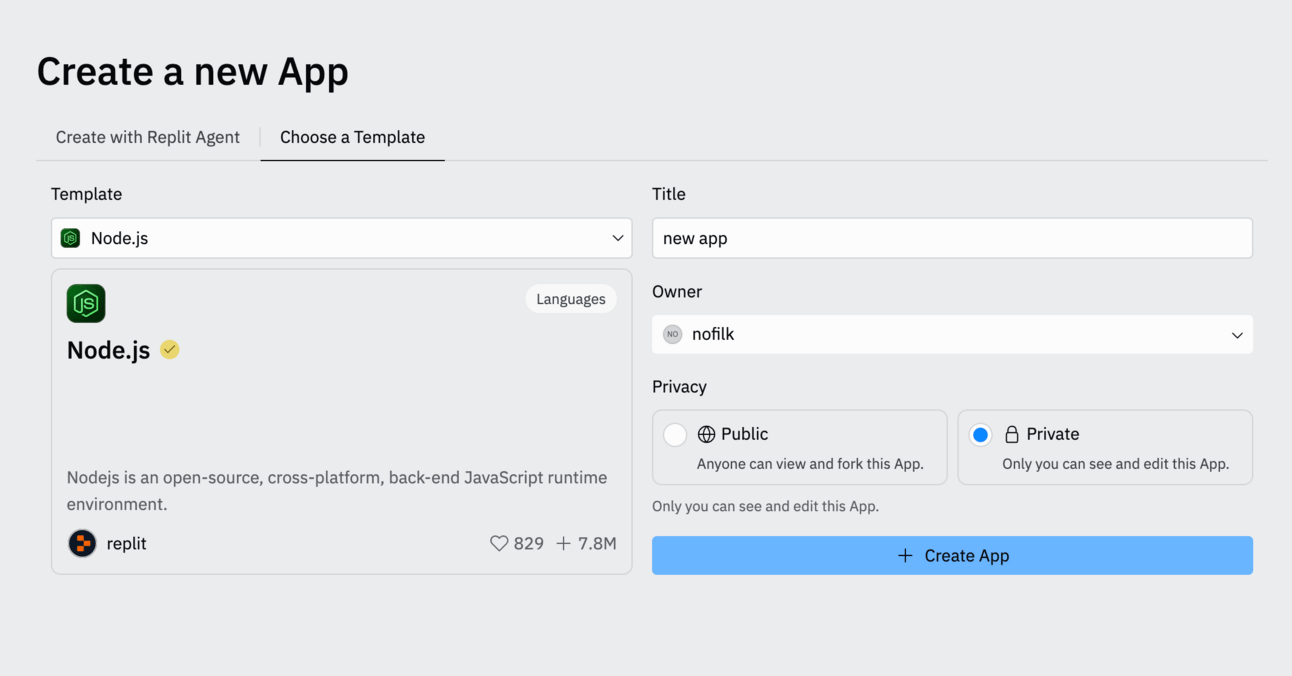This screenshot has height=676, width=1292.
Task: Click the verified checkmark badge beside Node.js
Action: (170, 349)
